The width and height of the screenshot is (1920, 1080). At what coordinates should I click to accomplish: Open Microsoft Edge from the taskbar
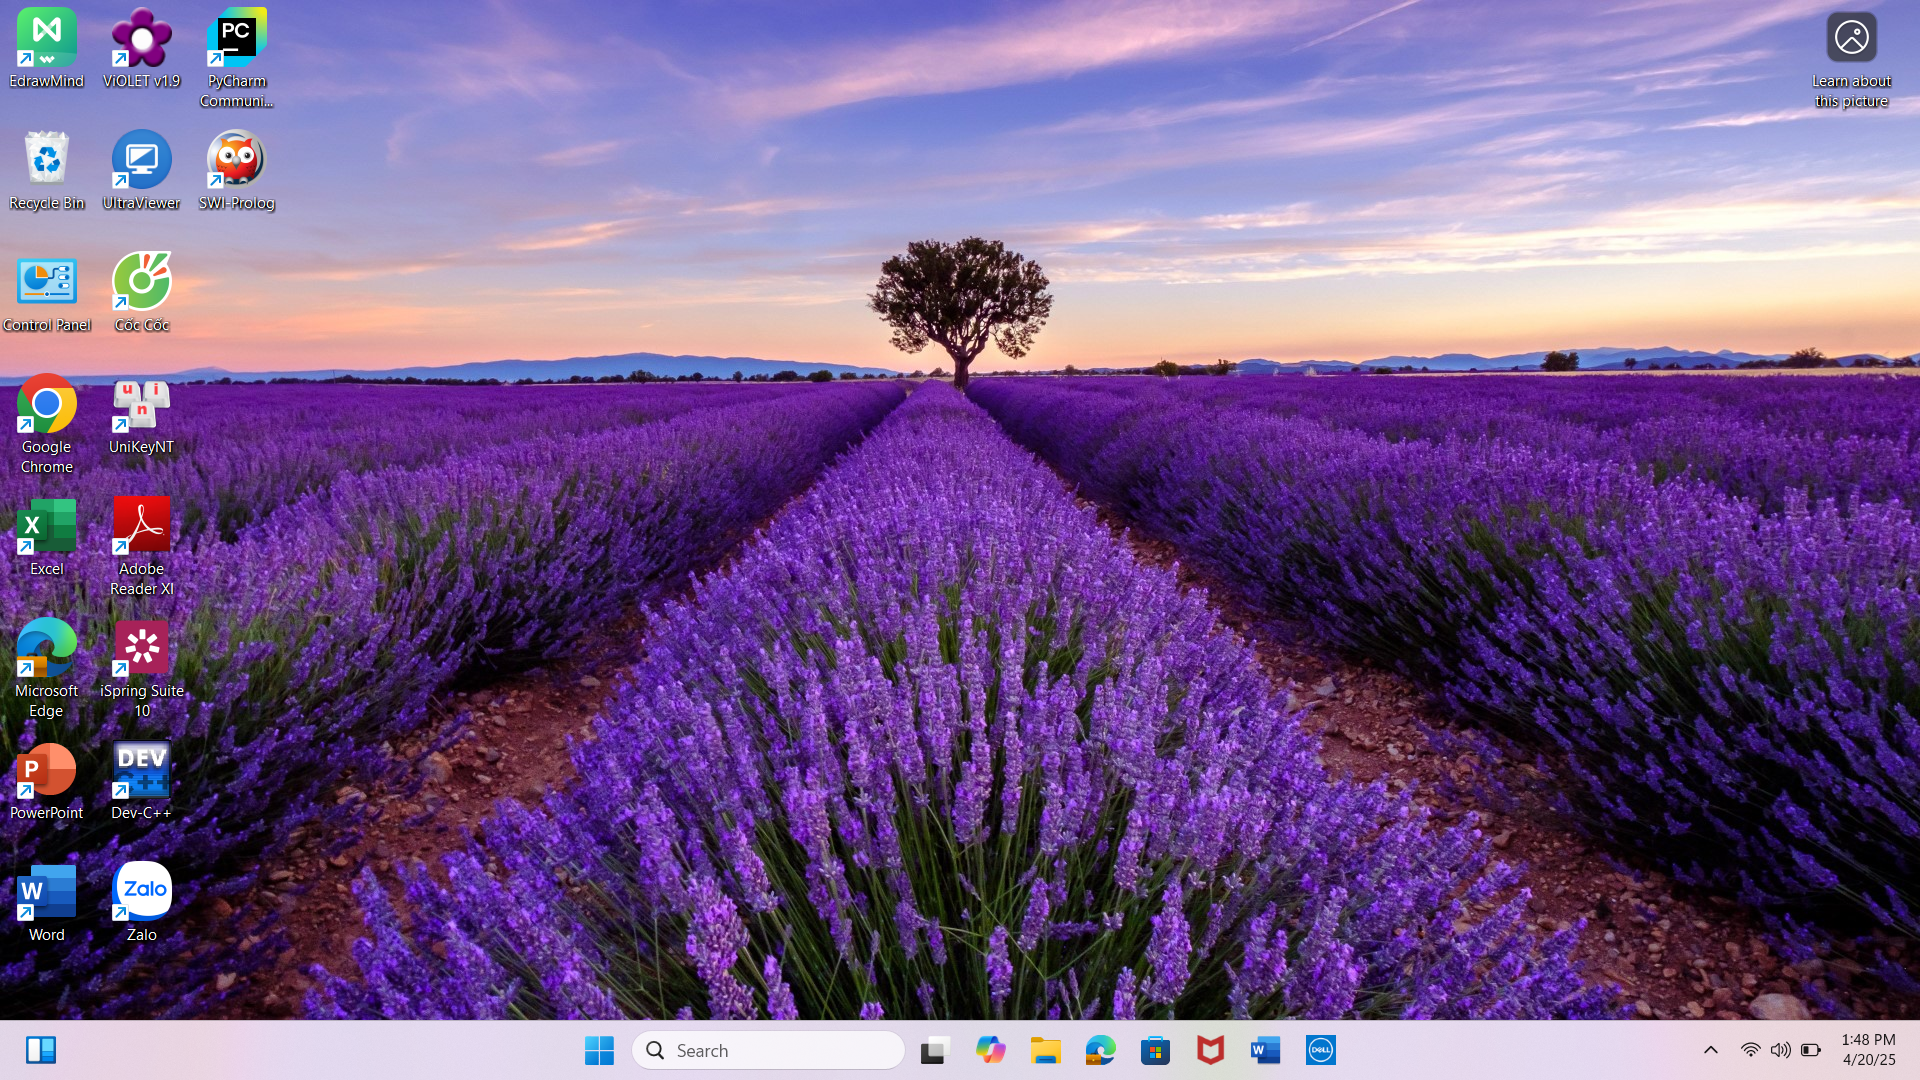[1101, 1050]
